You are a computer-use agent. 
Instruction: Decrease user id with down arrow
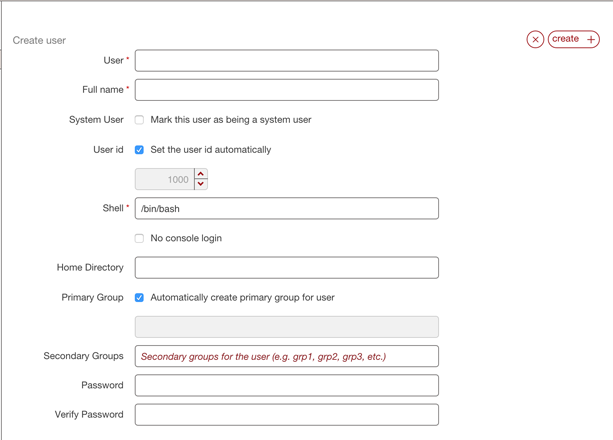[x=201, y=184]
